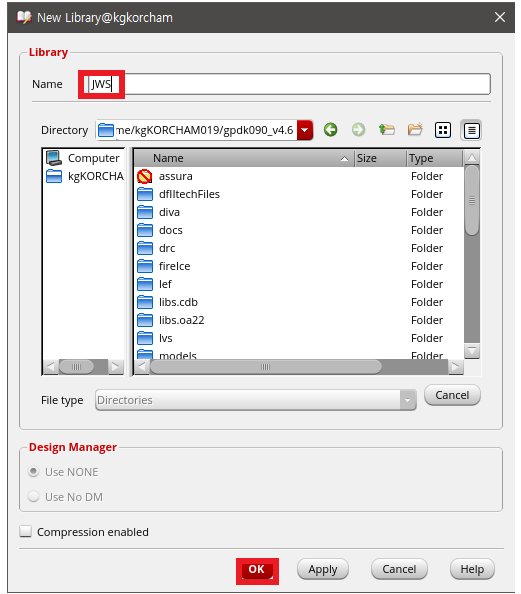Viewport: 521px width, 594px height.
Task: Click the docs folder icon
Action: click(145, 230)
